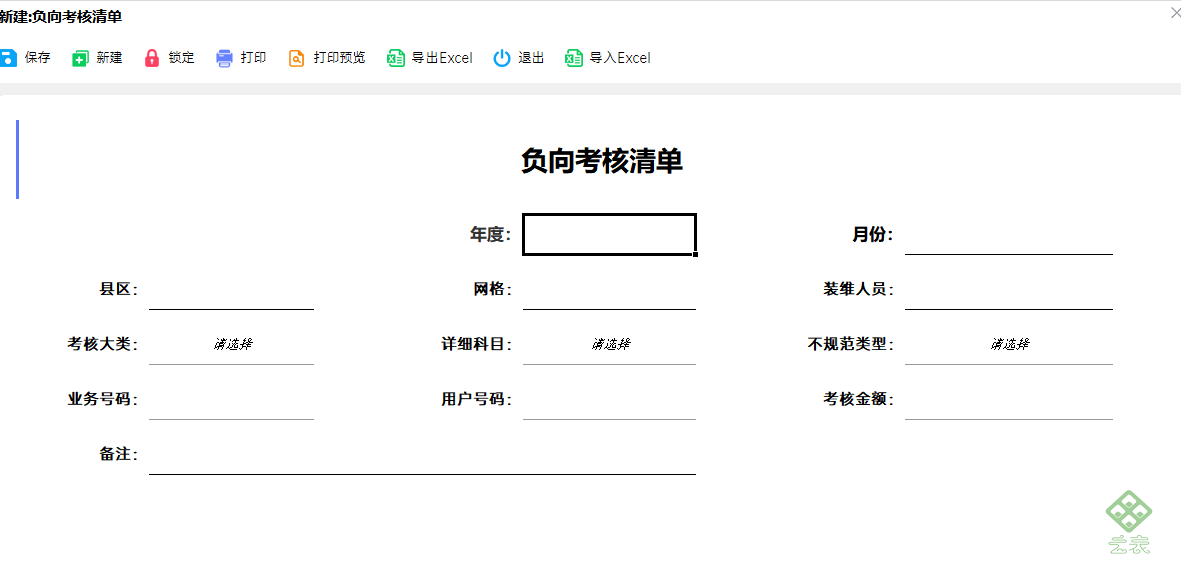Image resolution: width=1181 pixels, height=569 pixels.
Task: Open the 考核大类 请选择 dropdown
Action: [231, 344]
